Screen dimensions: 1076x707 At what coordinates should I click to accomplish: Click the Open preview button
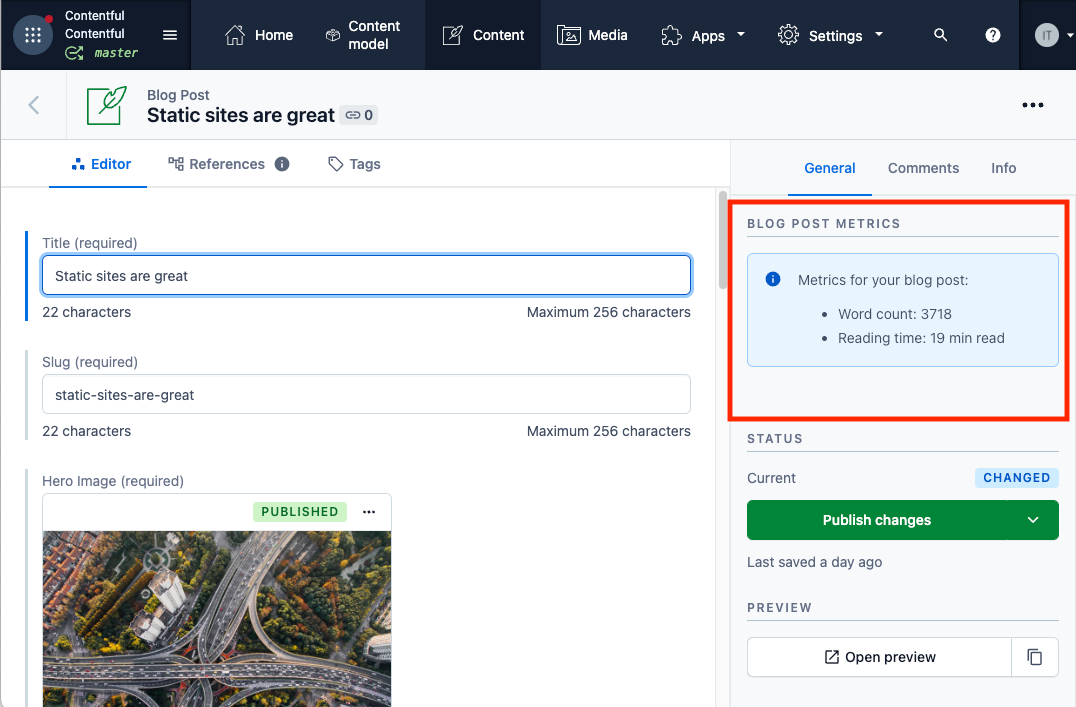click(879, 657)
